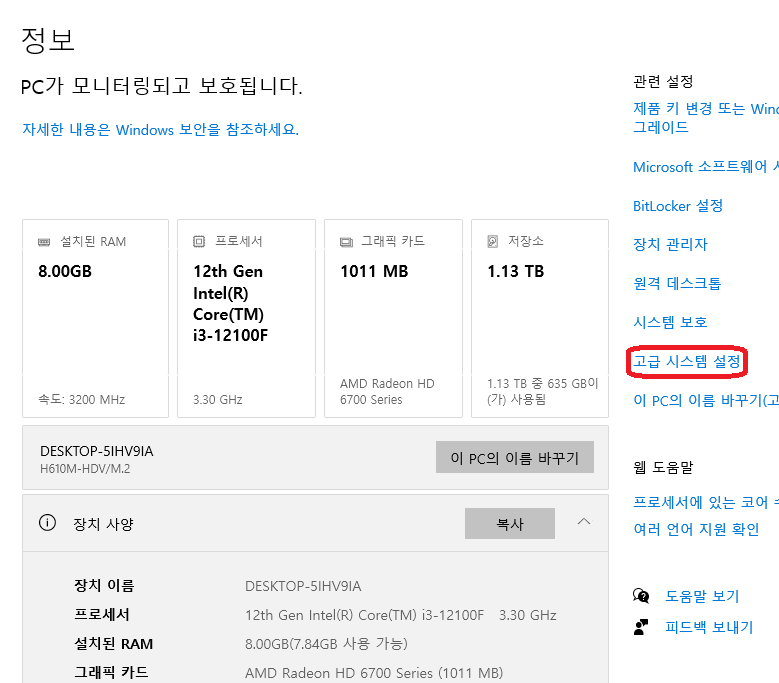Image resolution: width=779 pixels, height=683 pixels.
Task: Collapse the 장치 사양 section chevron
Action: pos(584,522)
